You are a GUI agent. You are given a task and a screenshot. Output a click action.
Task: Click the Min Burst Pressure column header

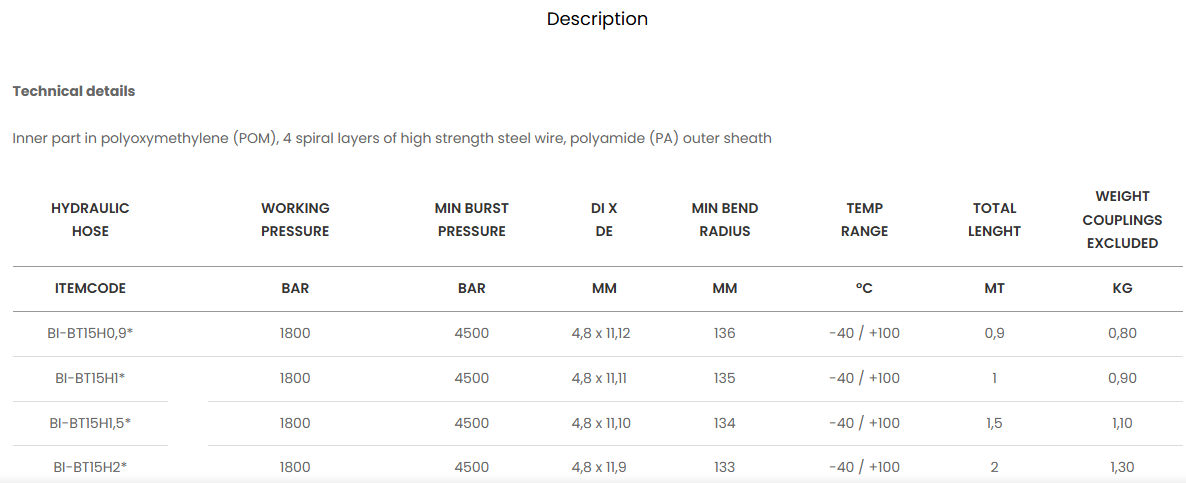(471, 220)
